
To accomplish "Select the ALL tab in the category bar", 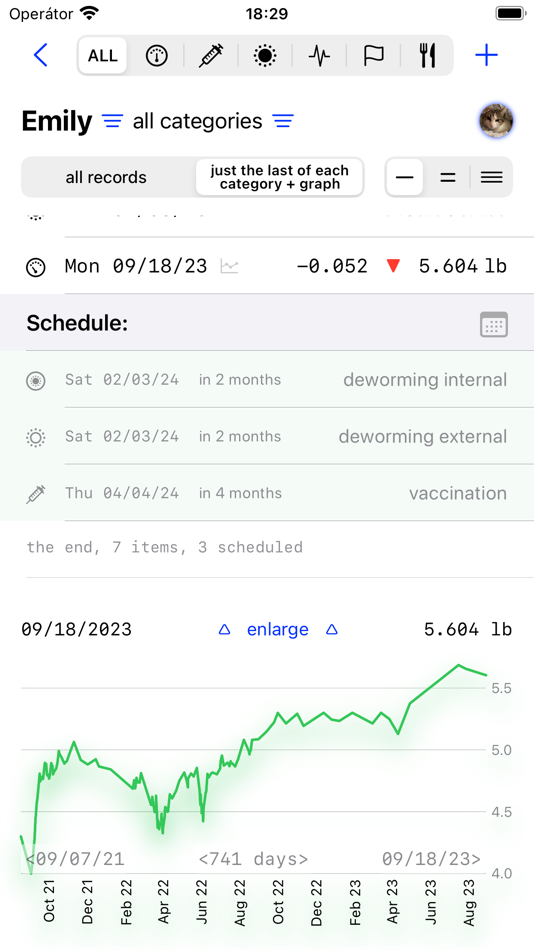I will click(x=102, y=56).
